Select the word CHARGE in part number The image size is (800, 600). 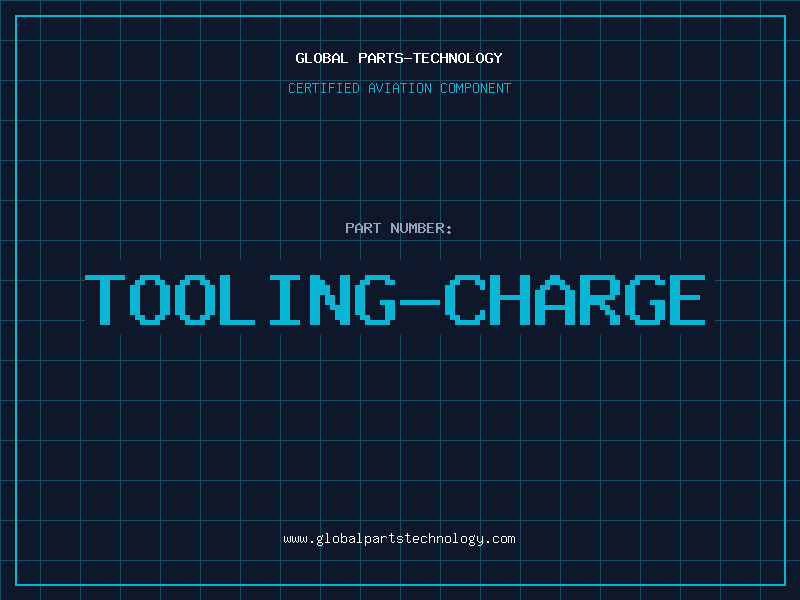point(575,298)
